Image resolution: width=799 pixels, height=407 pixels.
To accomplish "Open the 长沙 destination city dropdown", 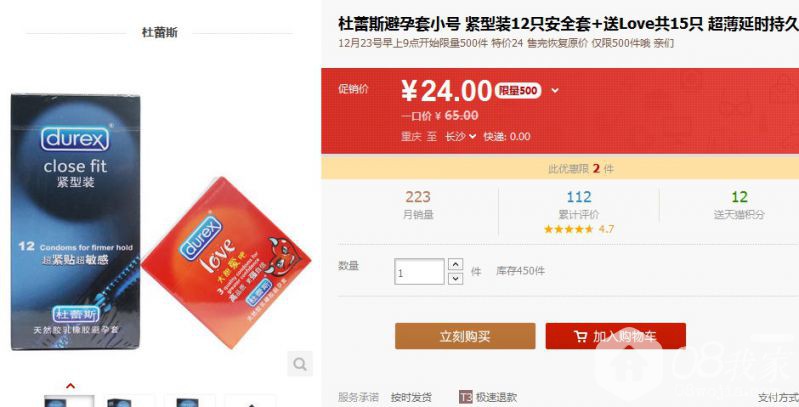I will point(461,137).
